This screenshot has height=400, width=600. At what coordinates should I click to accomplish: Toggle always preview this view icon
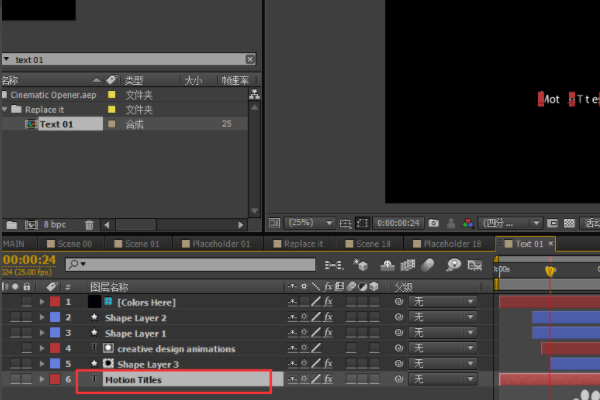tap(274, 223)
